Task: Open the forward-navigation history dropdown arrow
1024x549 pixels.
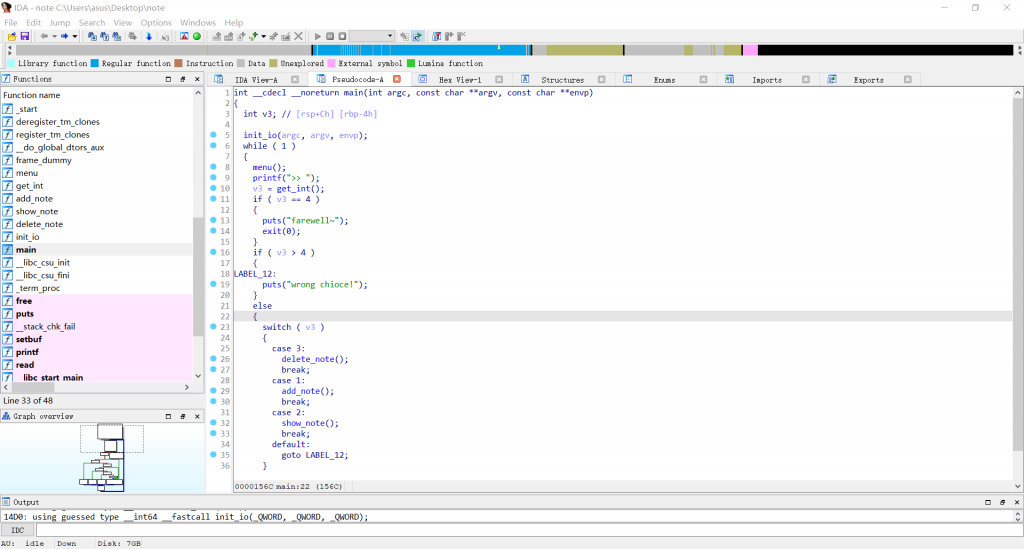Action: click(74, 37)
